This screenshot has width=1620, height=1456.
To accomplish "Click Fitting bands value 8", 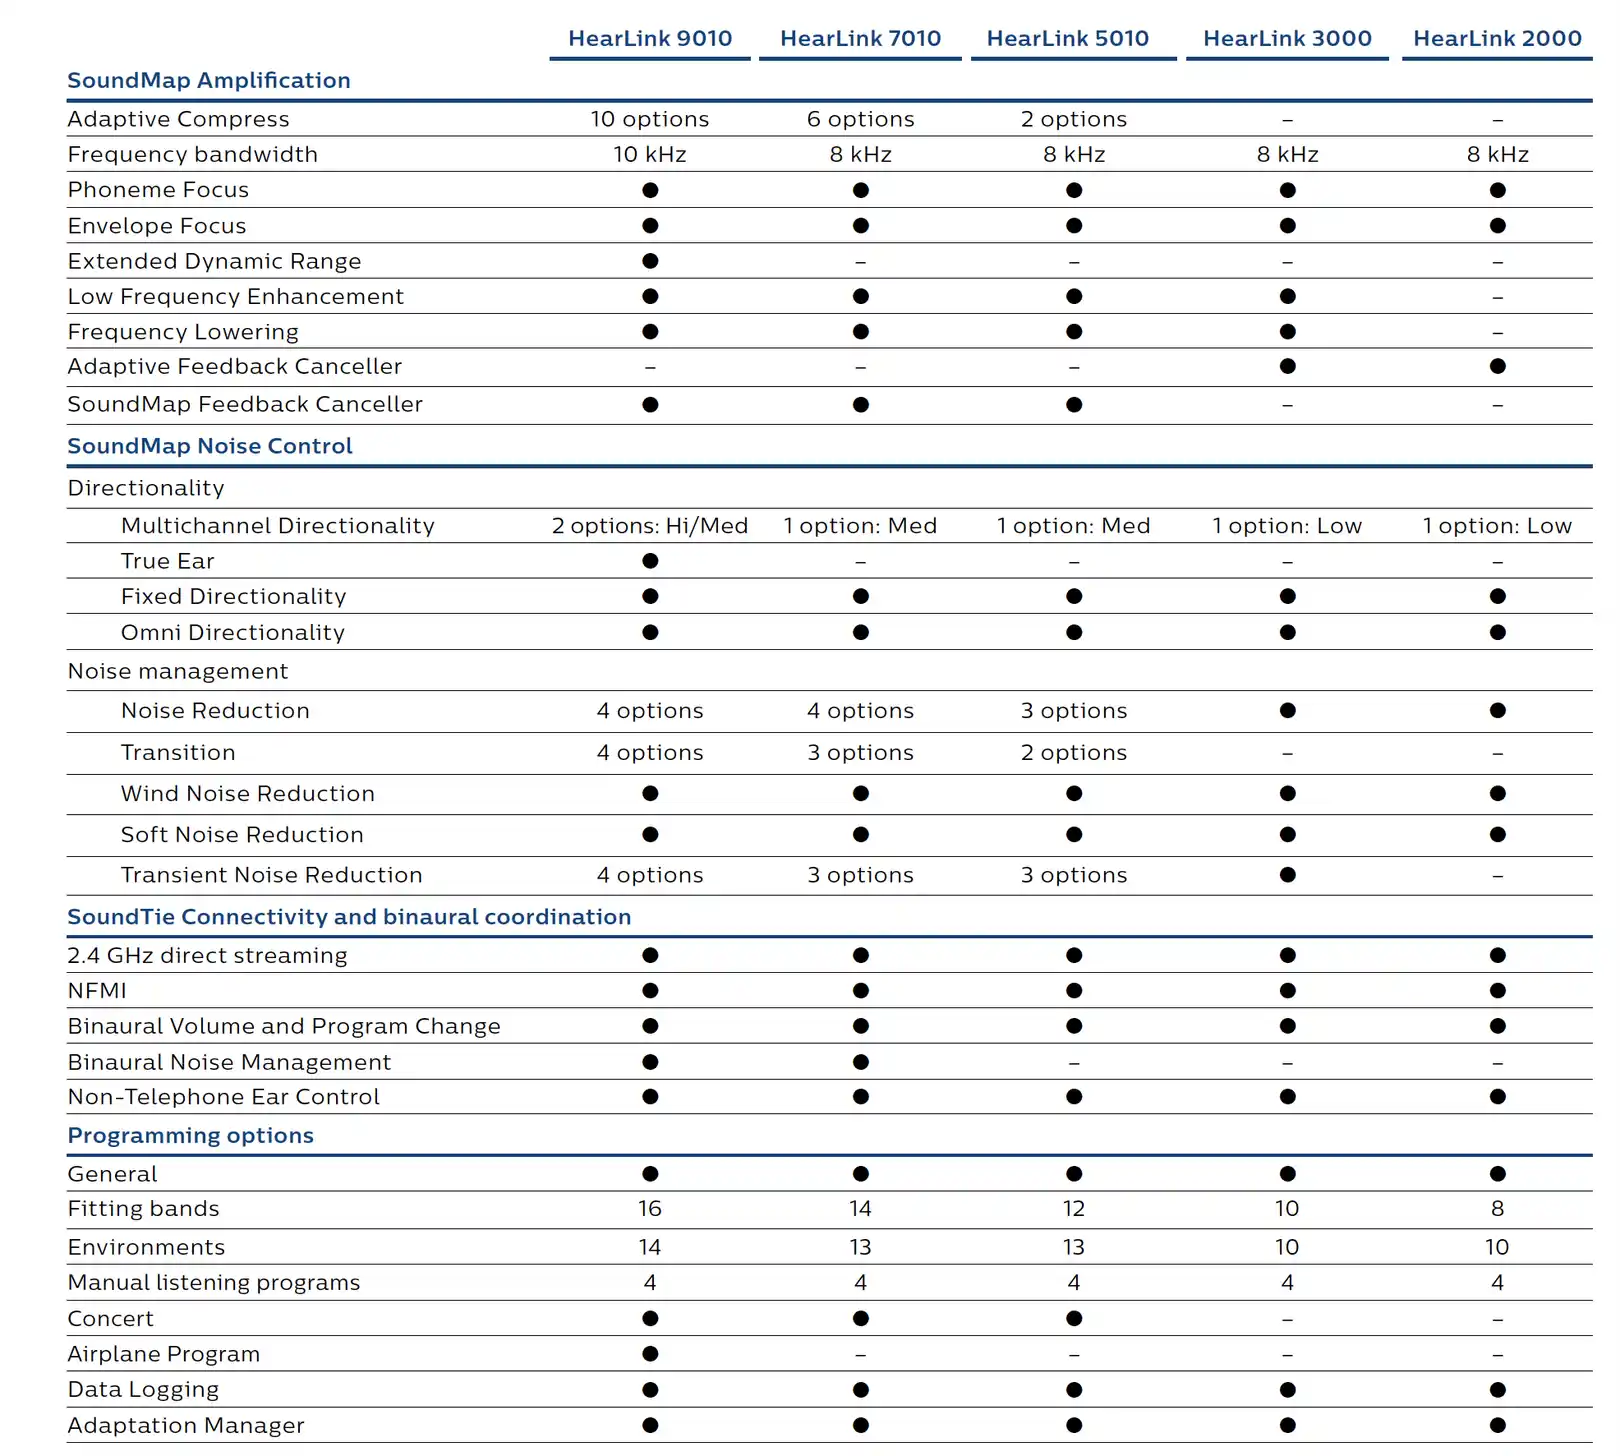I will click(x=1497, y=1209).
